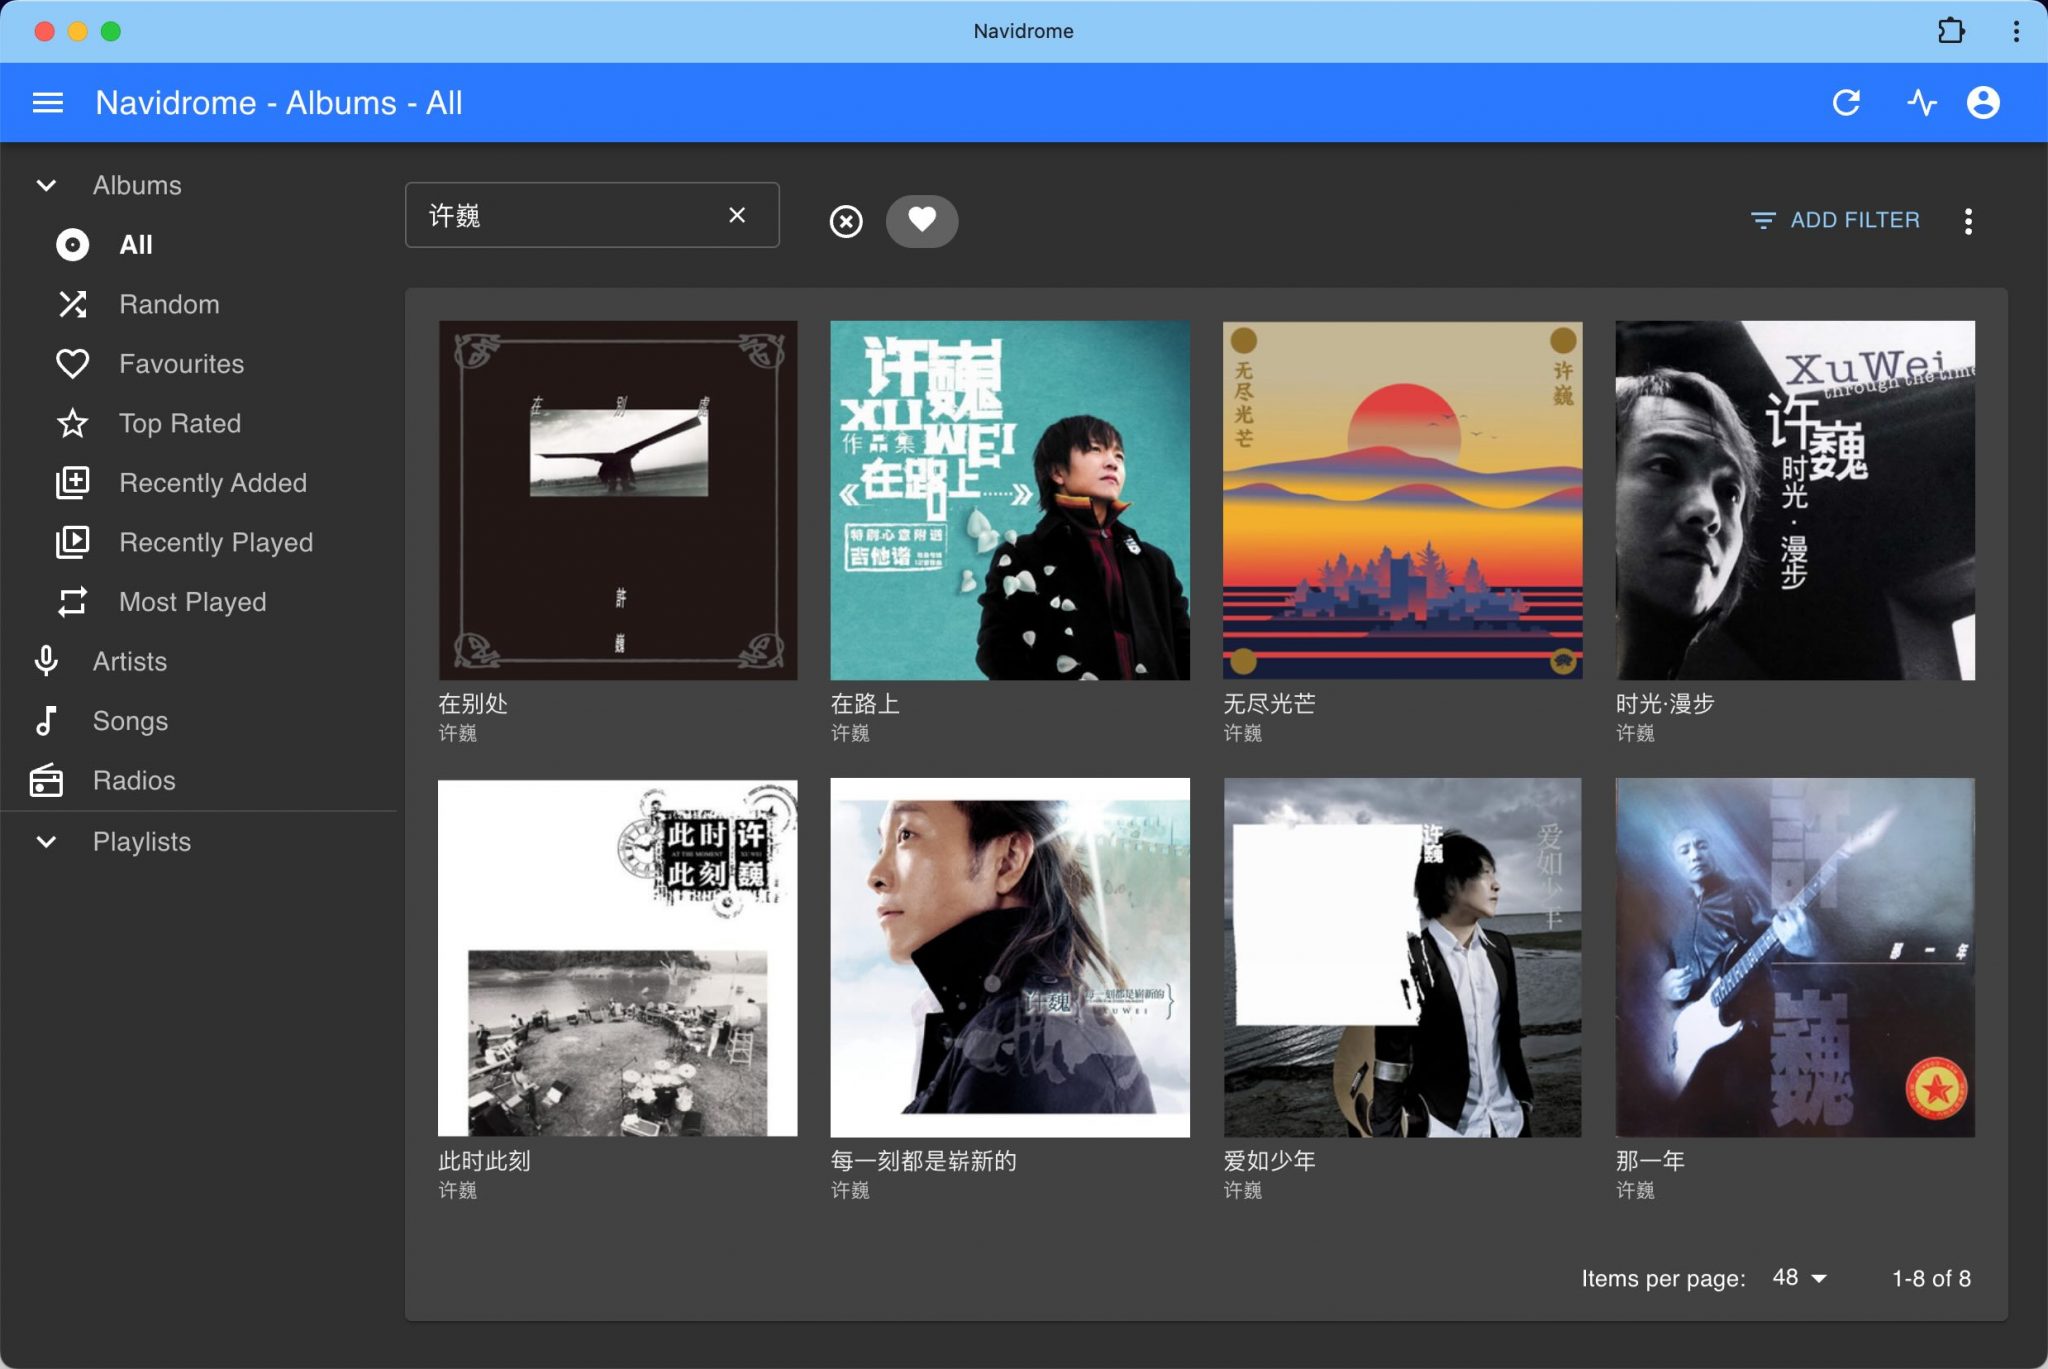Image resolution: width=2048 pixels, height=1369 pixels.
Task: Open the 那一年 album cover
Action: click(1795, 958)
